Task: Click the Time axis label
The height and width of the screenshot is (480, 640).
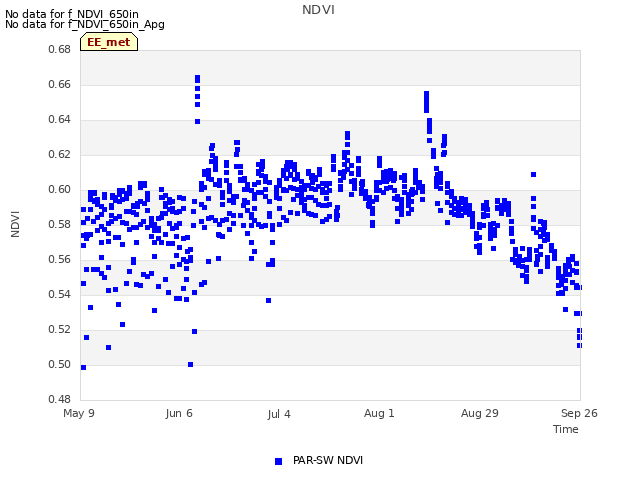Action: 565,429
